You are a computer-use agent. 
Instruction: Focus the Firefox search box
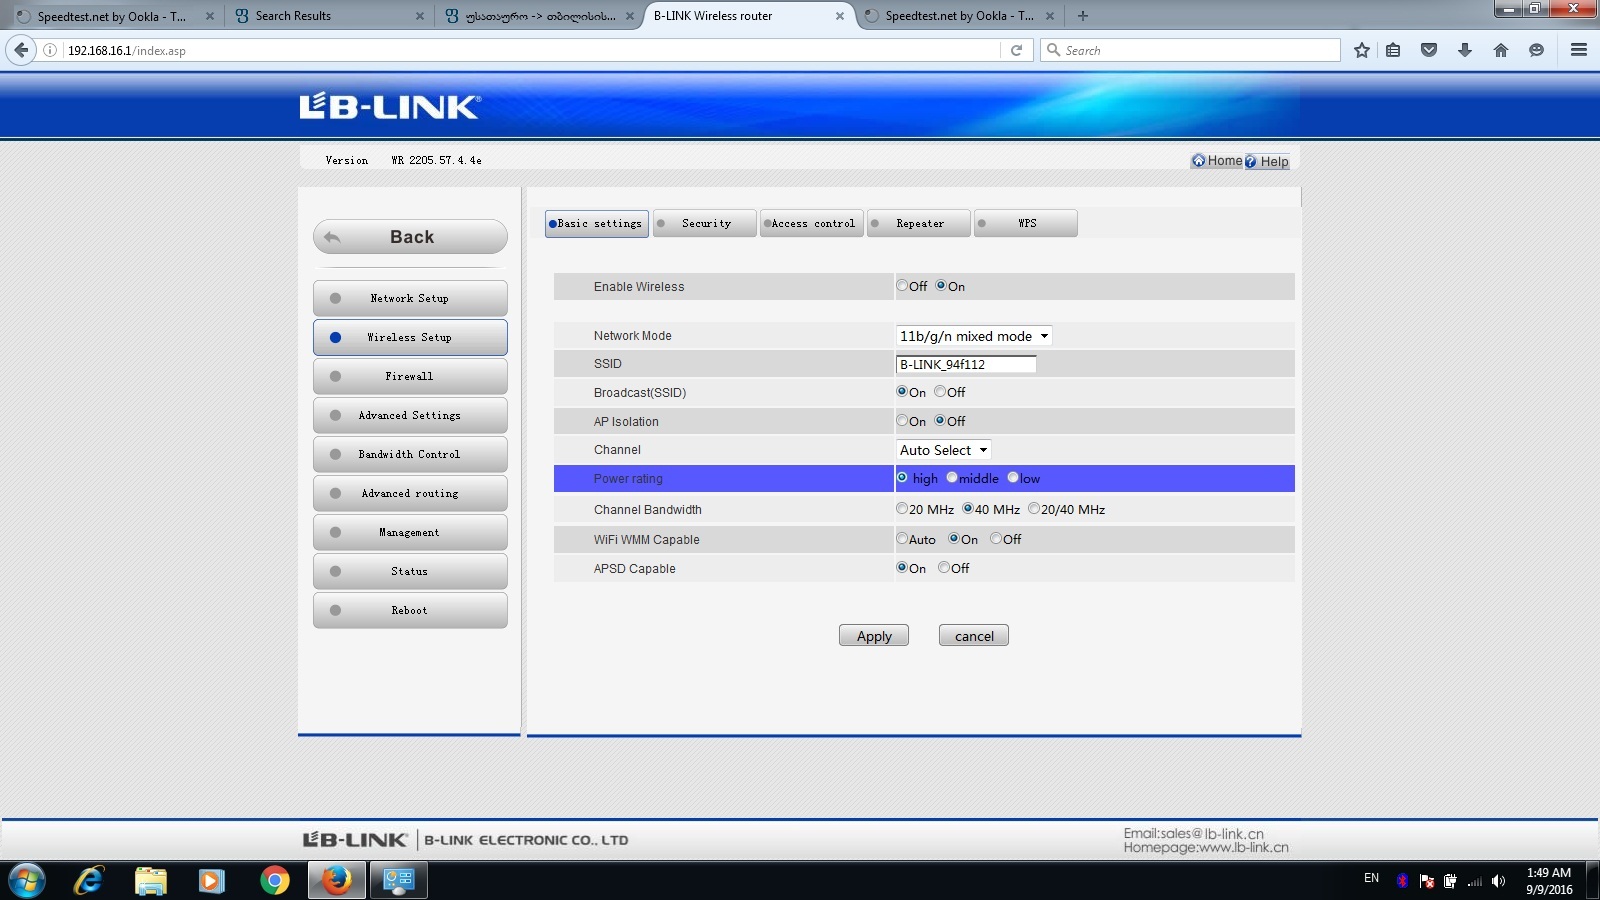coord(1190,50)
